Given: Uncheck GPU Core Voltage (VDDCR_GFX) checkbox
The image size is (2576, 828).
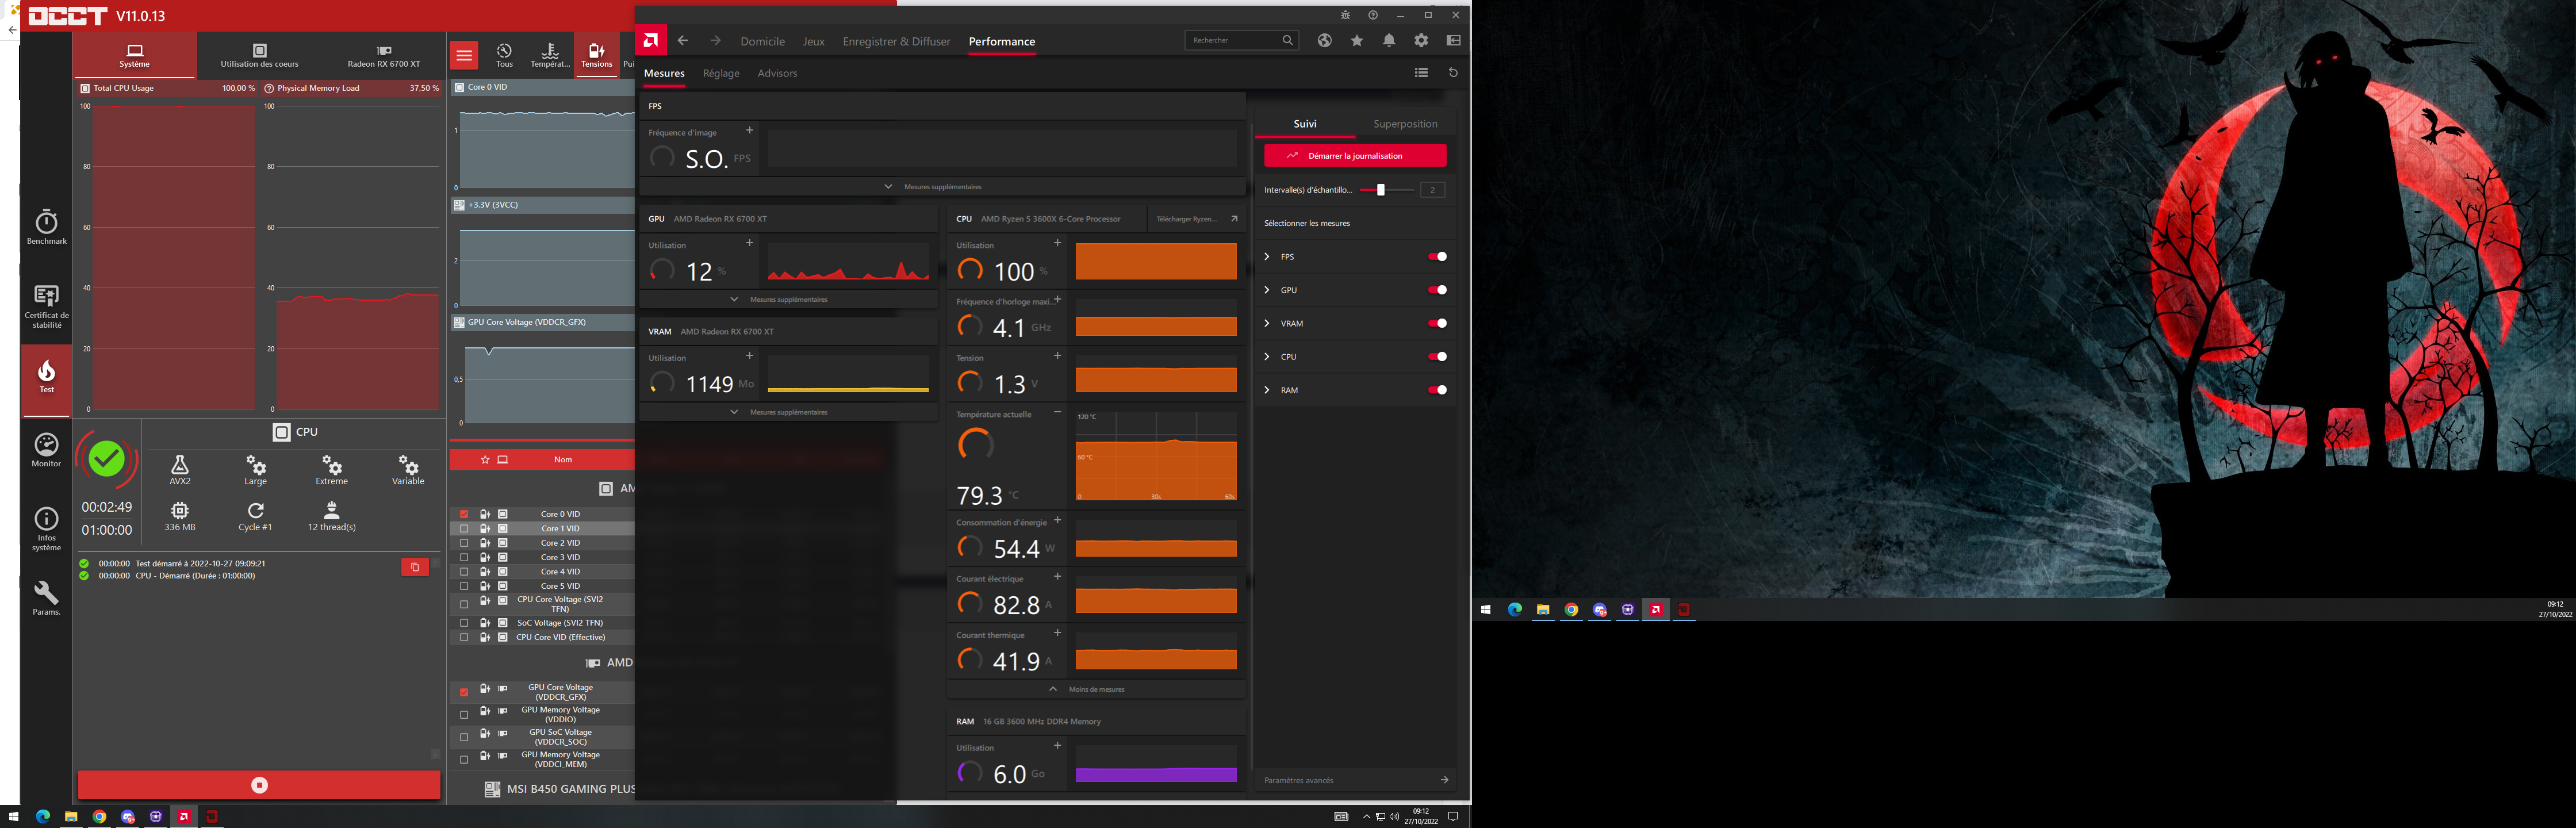Looking at the screenshot, I should tap(464, 692).
